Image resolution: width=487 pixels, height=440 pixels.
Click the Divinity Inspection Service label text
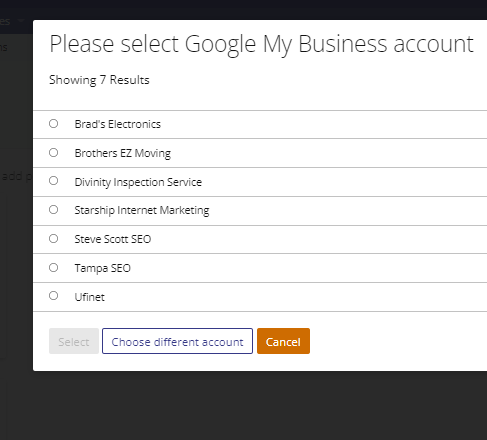tap(138, 182)
